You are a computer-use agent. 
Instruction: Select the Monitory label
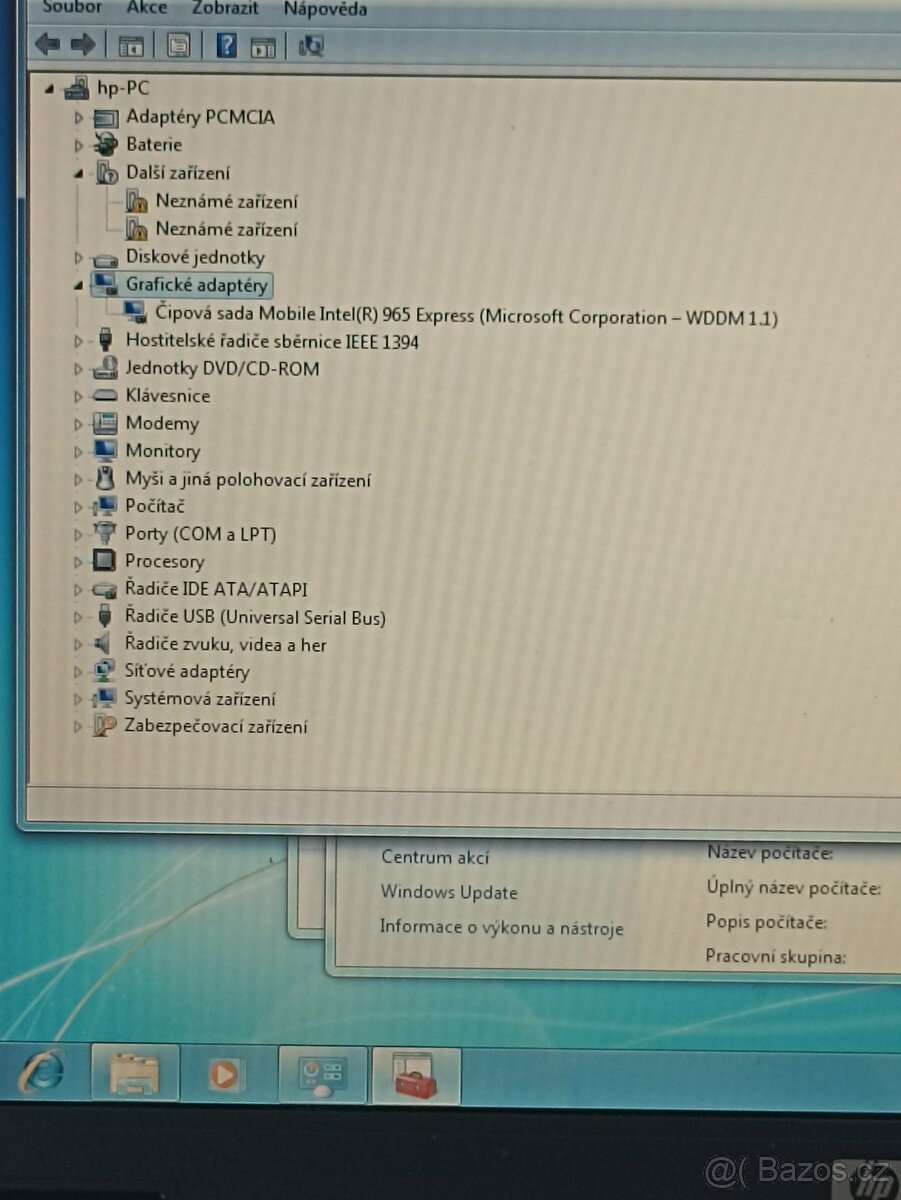163,451
